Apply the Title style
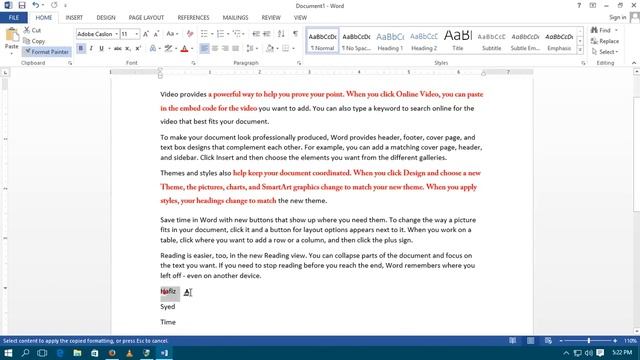This screenshot has height=360, width=640. pyautogui.click(x=458, y=41)
